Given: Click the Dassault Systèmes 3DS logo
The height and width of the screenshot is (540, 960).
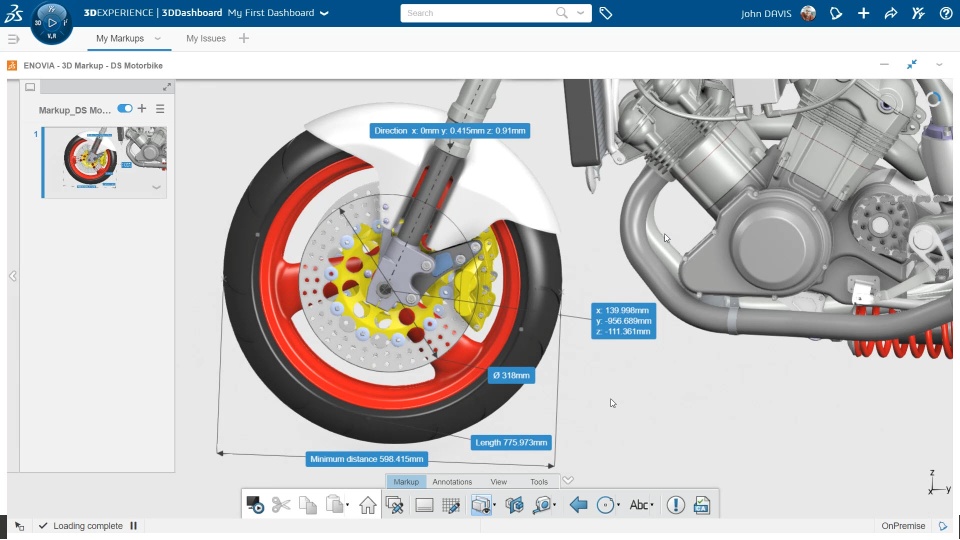Looking at the screenshot, I should 13,13.
